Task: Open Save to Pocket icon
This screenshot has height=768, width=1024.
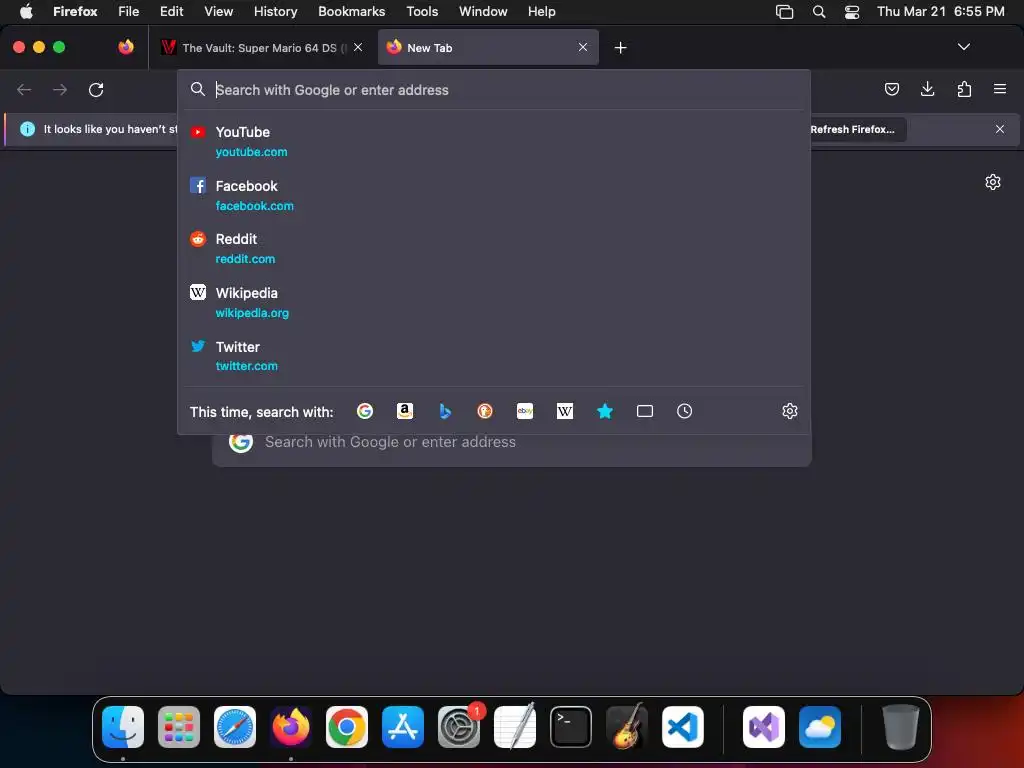Action: [891, 89]
